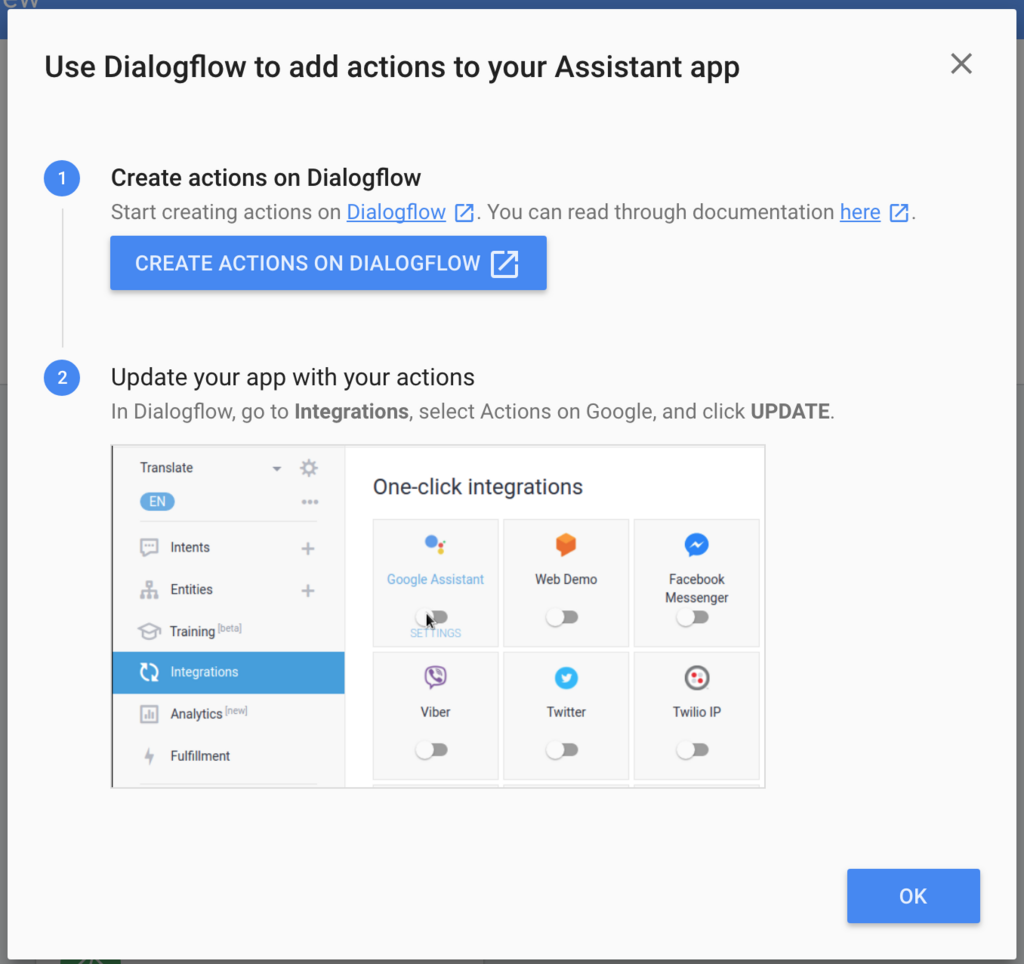The height and width of the screenshot is (964, 1024).
Task: Click the Google Assistant label
Action: point(435,579)
